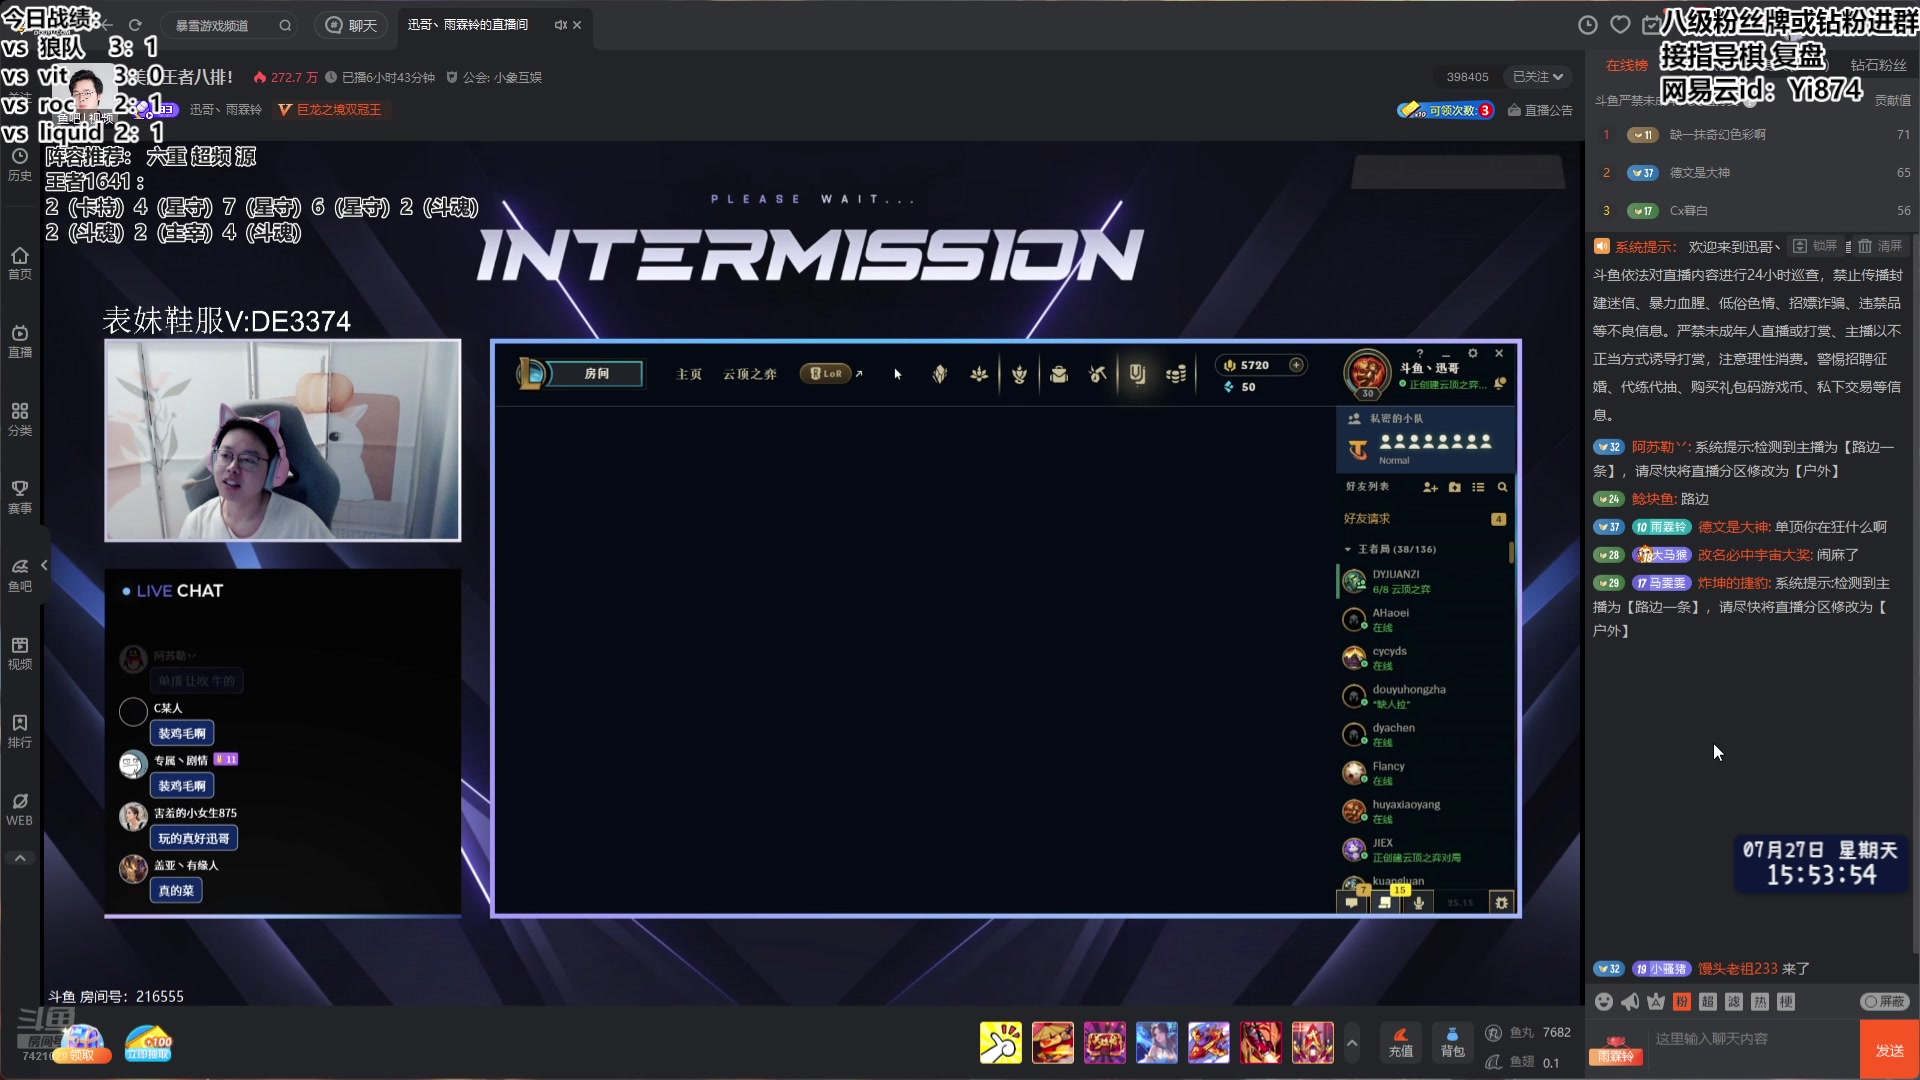The height and width of the screenshot is (1080, 1920).
Task: Toggle the 屏蔽 block switch
Action: (1885, 1001)
